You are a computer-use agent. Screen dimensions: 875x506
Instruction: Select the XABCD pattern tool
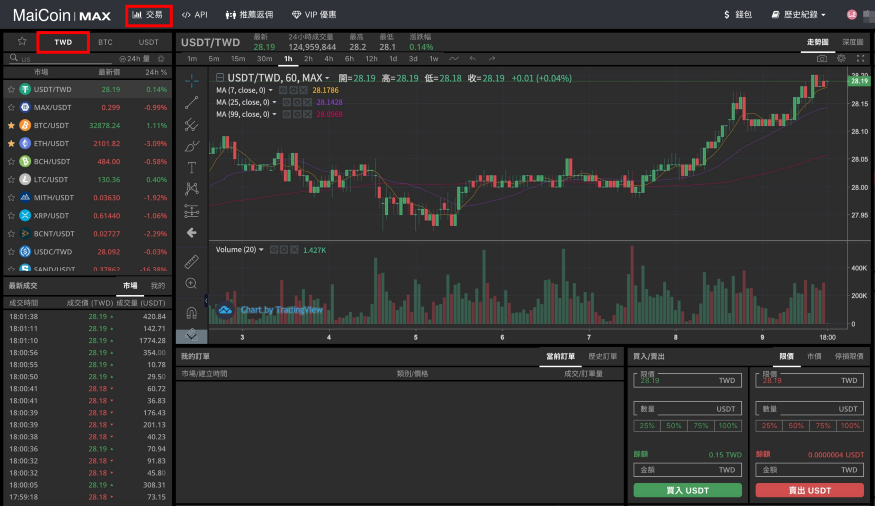click(191, 189)
